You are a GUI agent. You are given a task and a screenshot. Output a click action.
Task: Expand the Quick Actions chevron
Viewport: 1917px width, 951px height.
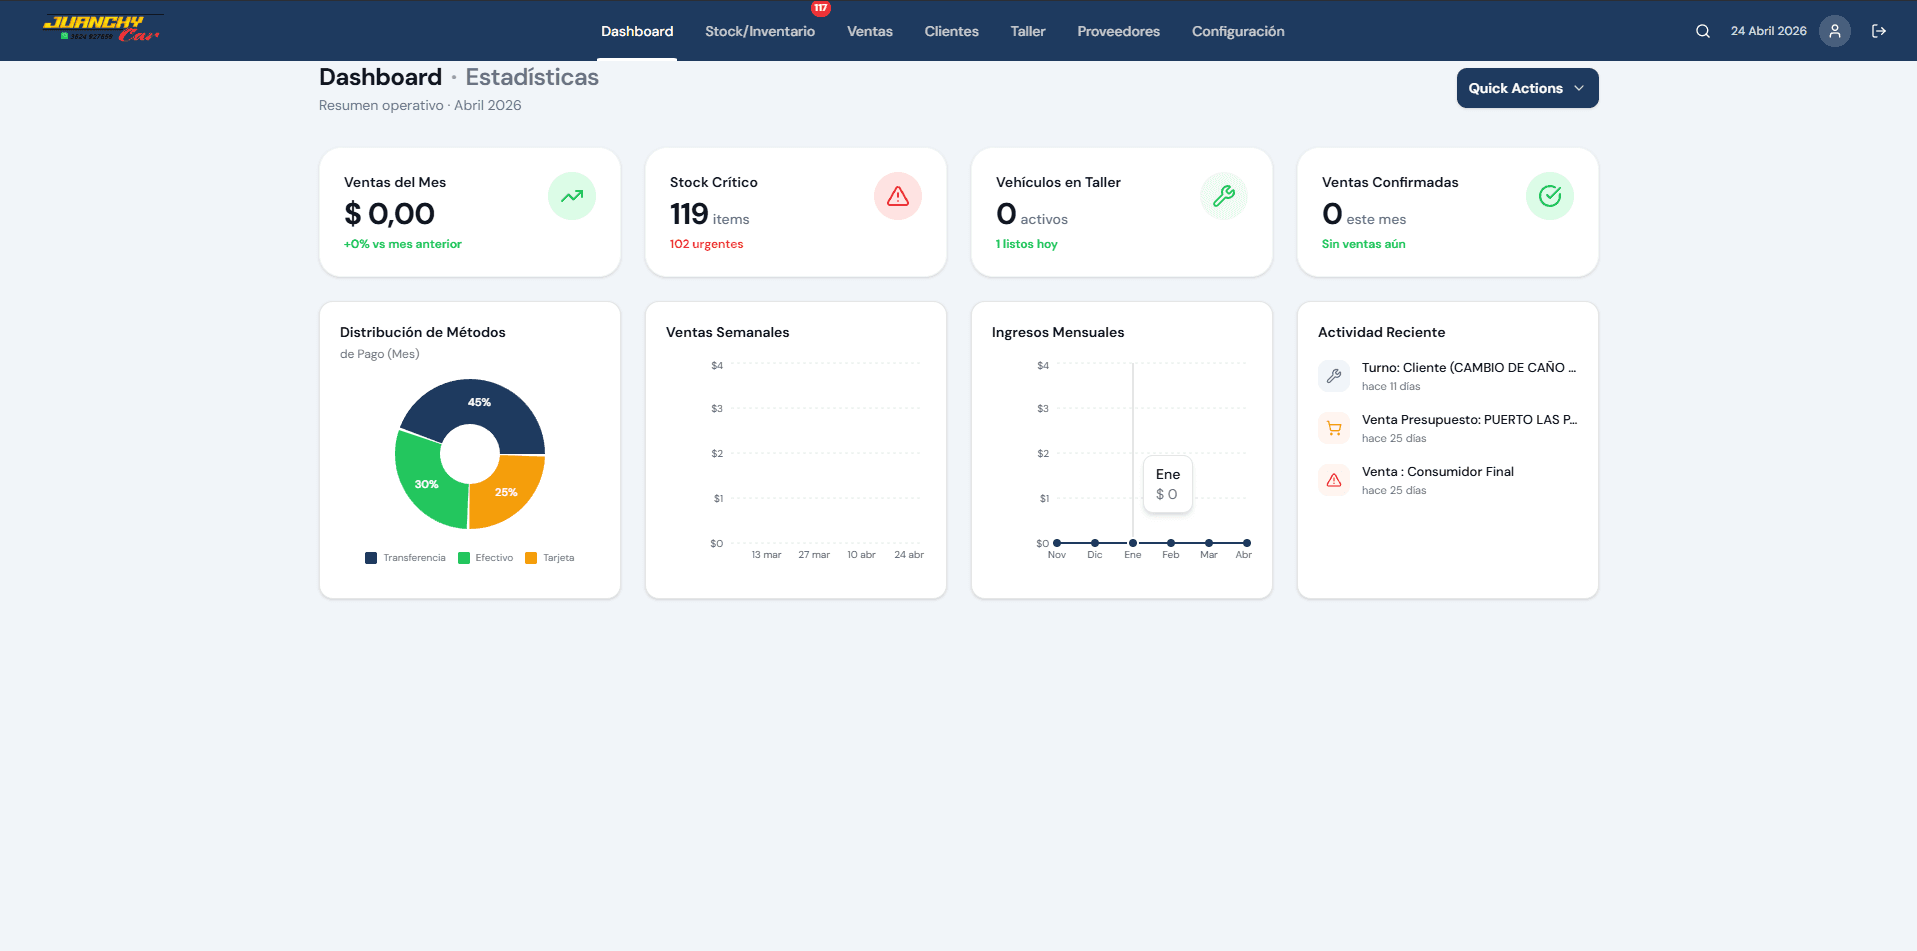(x=1579, y=88)
